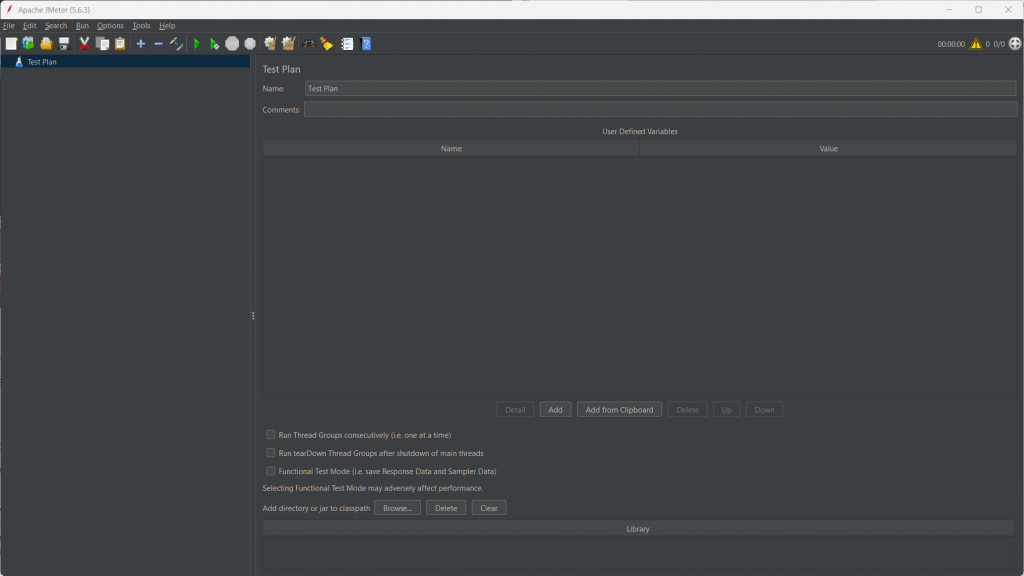The height and width of the screenshot is (576, 1024).
Task: Click the Toggle enable/disable icon
Action: [176, 44]
